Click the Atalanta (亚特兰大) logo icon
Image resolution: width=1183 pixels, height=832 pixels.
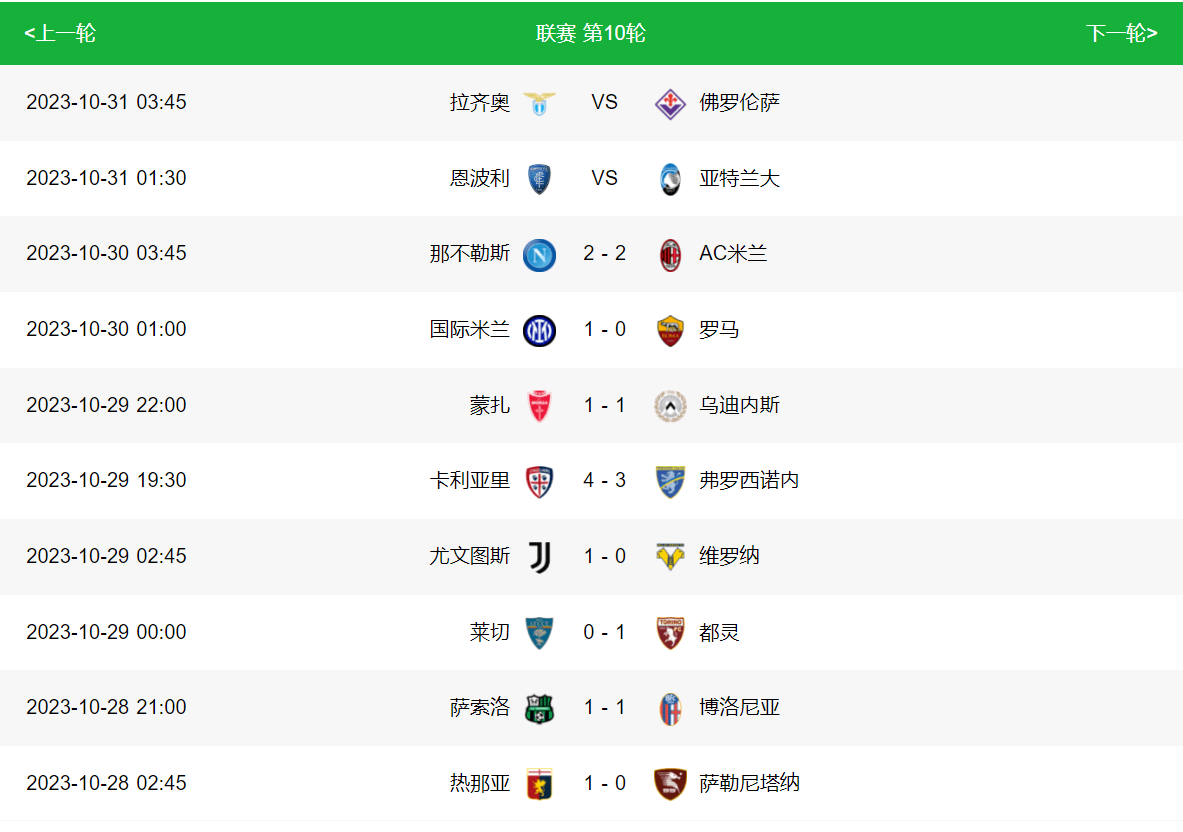coord(670,179)
